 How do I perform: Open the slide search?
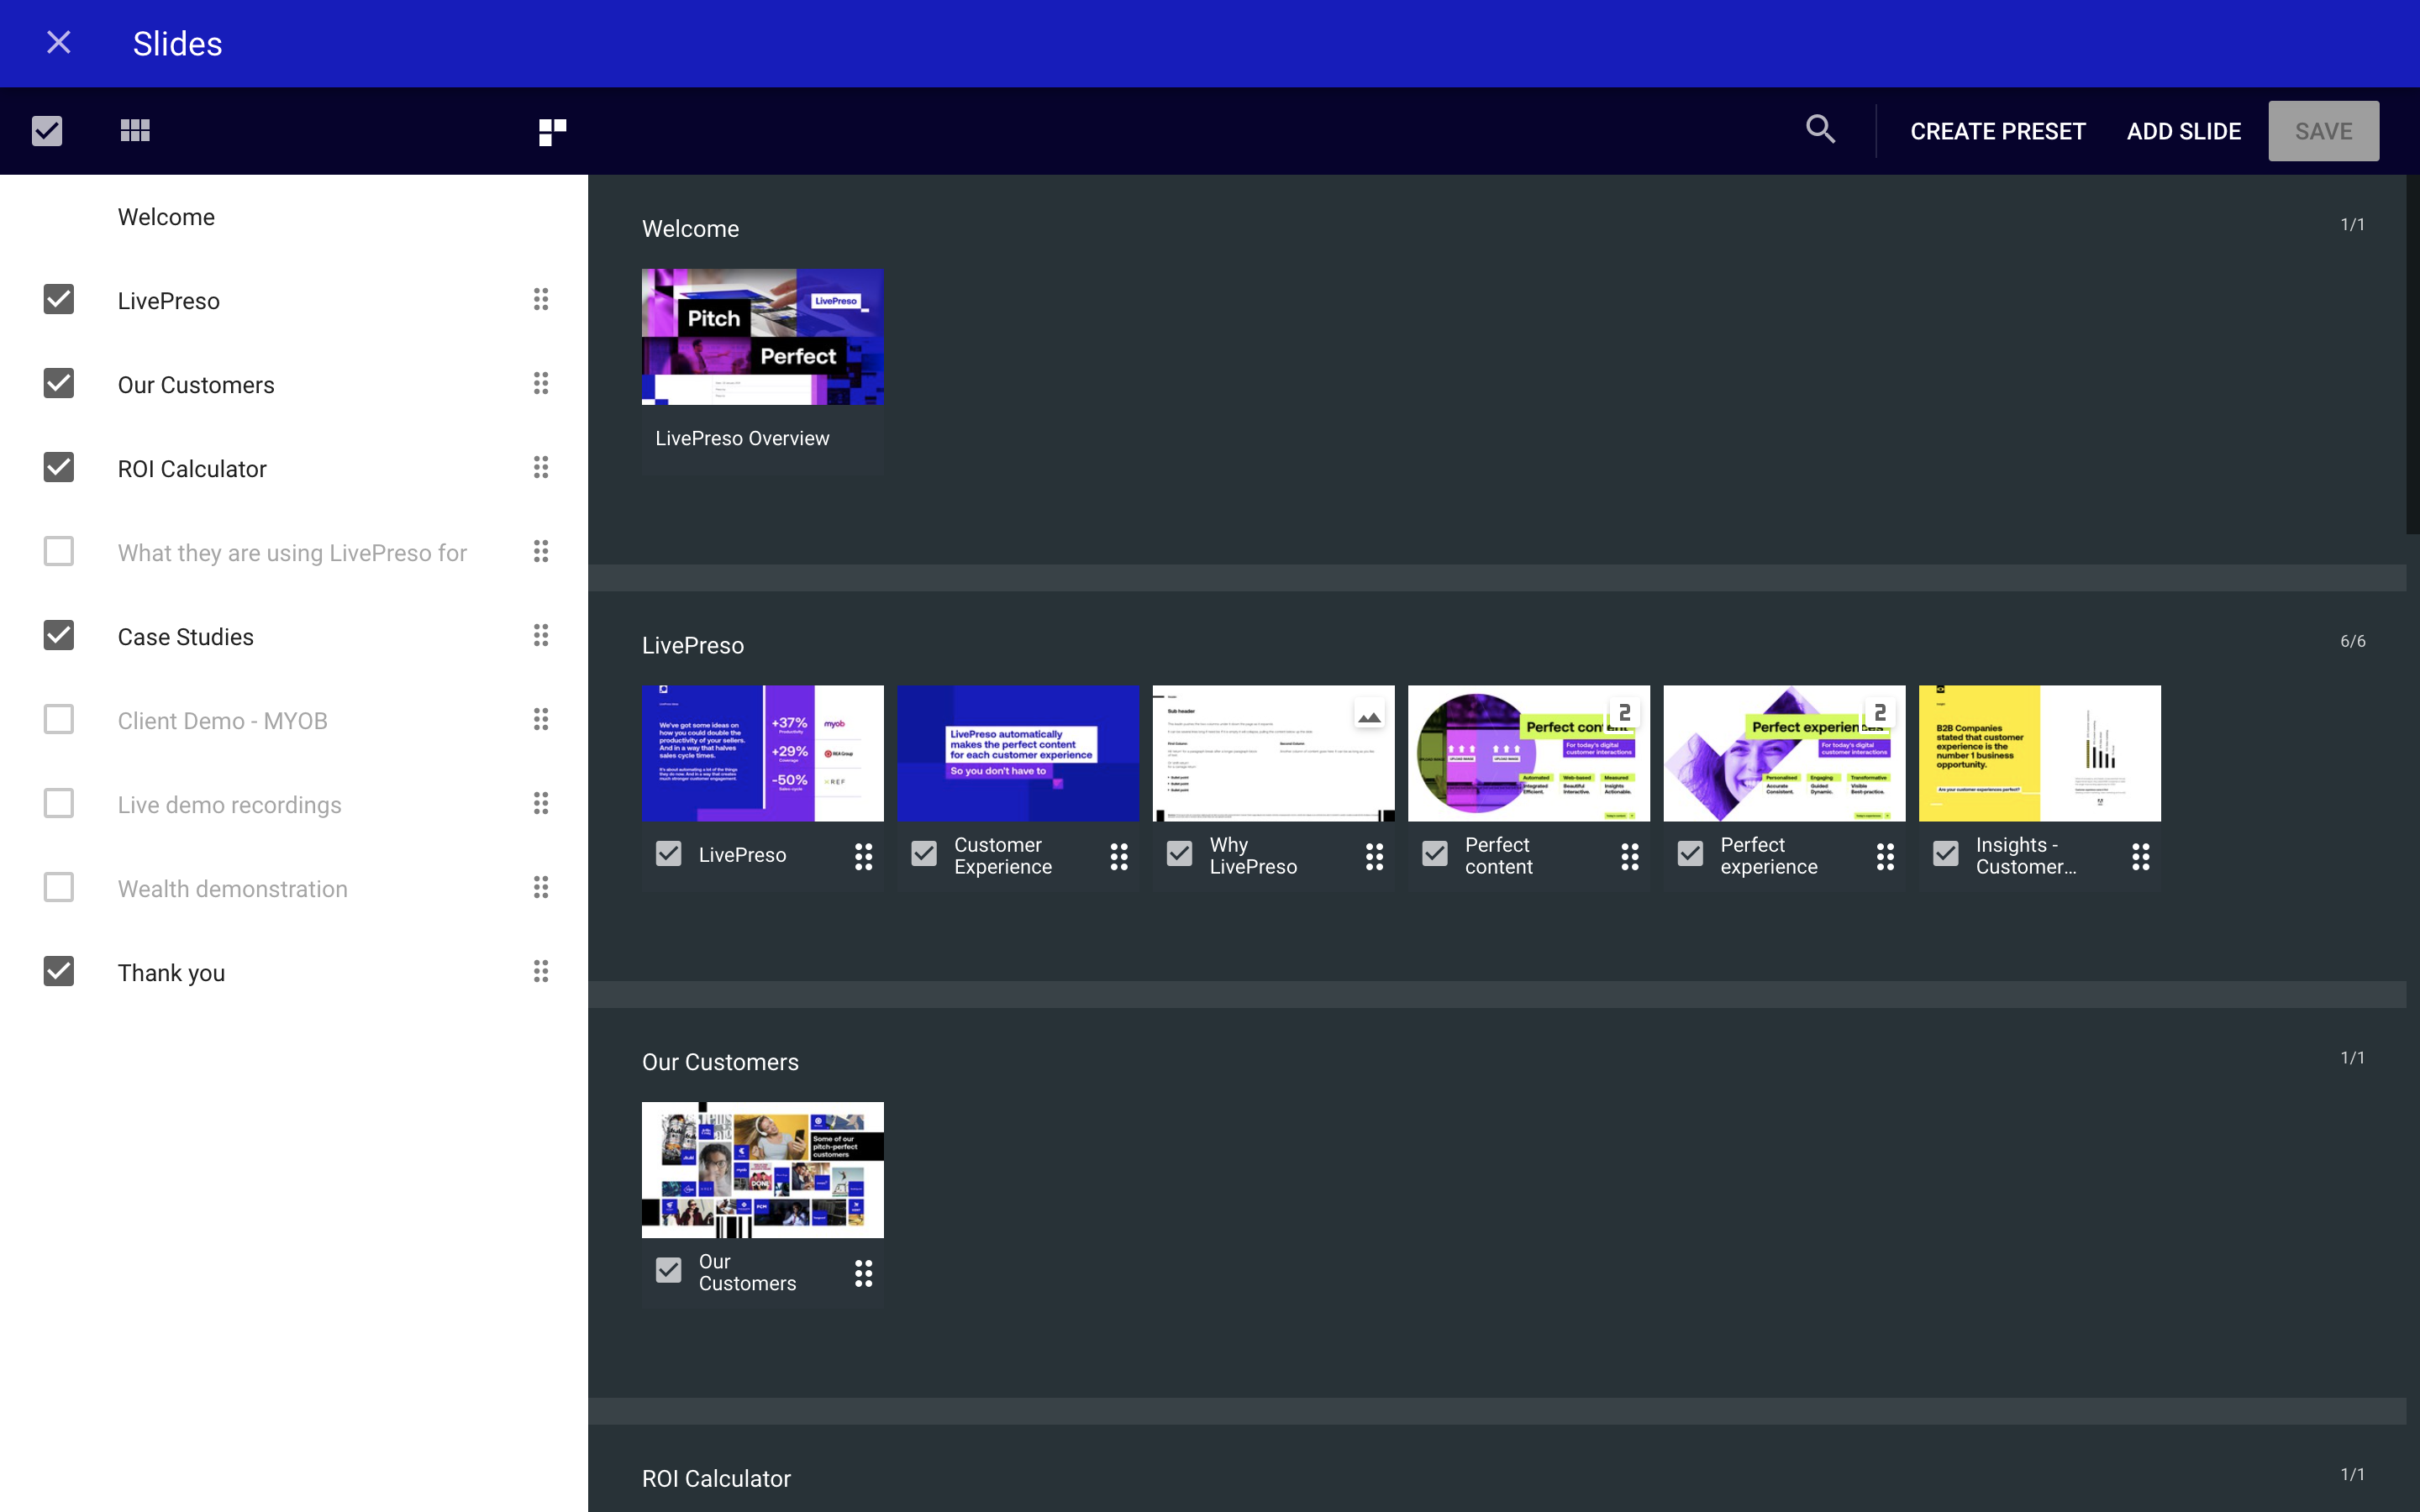coord(1820,130)
